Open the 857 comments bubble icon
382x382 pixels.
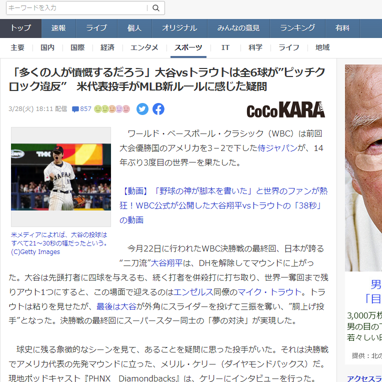[75, 109]
